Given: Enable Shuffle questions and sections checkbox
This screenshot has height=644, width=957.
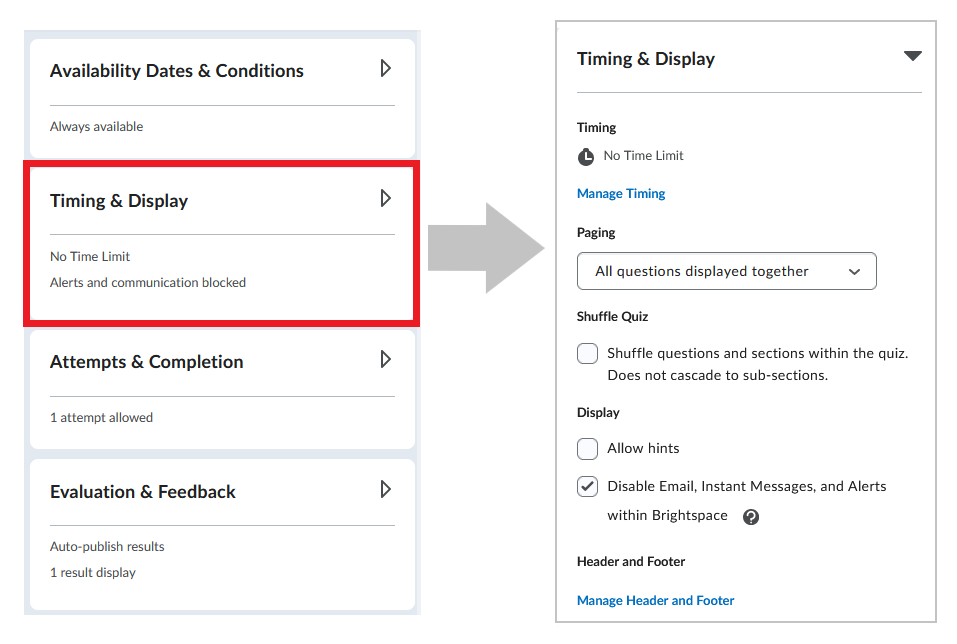Looking at the screenshot, I should point(587,353).
